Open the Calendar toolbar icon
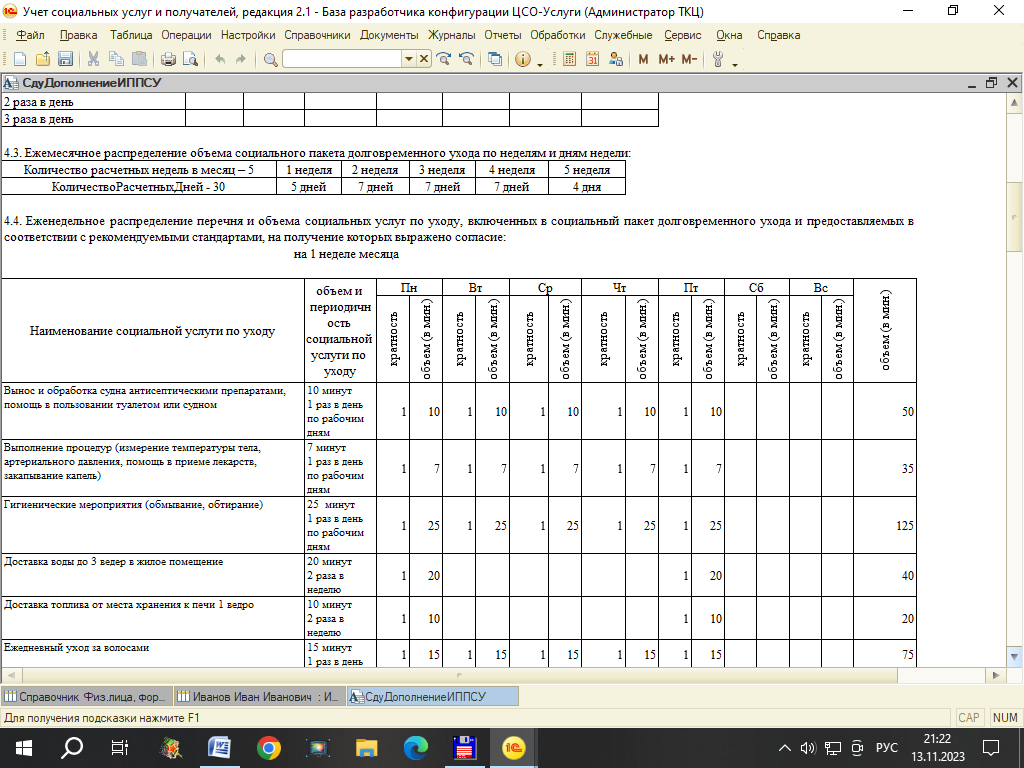Image resolution: width=1024 pixels, height=768 pixels. click(592, 59)
